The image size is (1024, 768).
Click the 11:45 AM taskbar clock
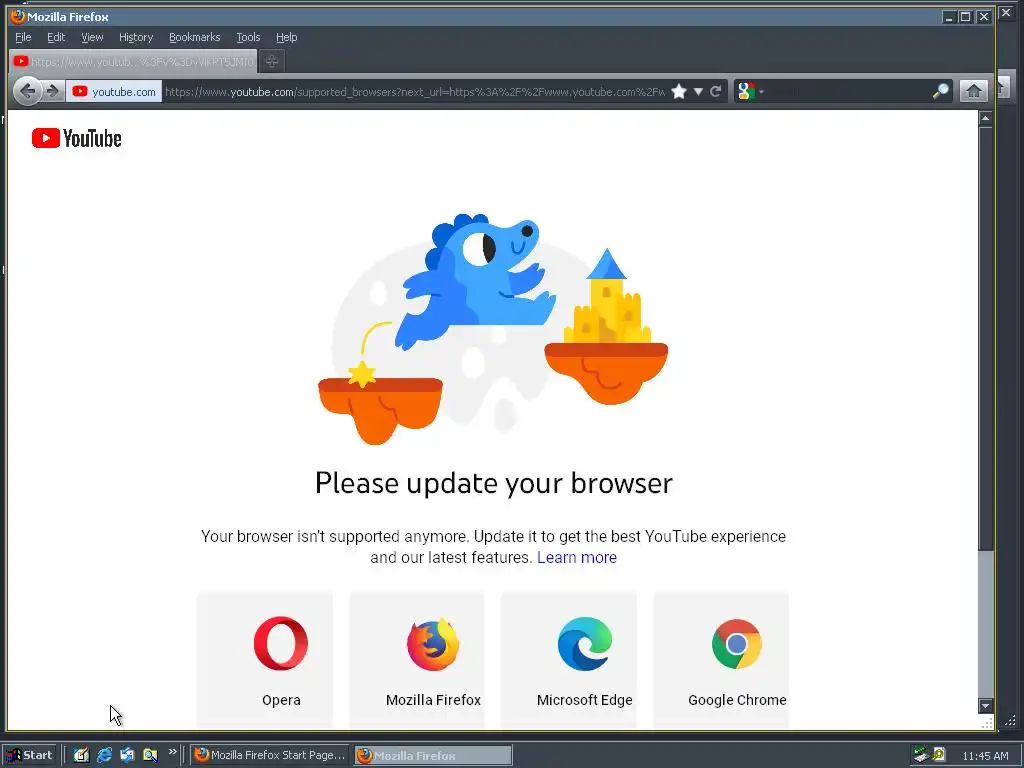pos(985,756)
